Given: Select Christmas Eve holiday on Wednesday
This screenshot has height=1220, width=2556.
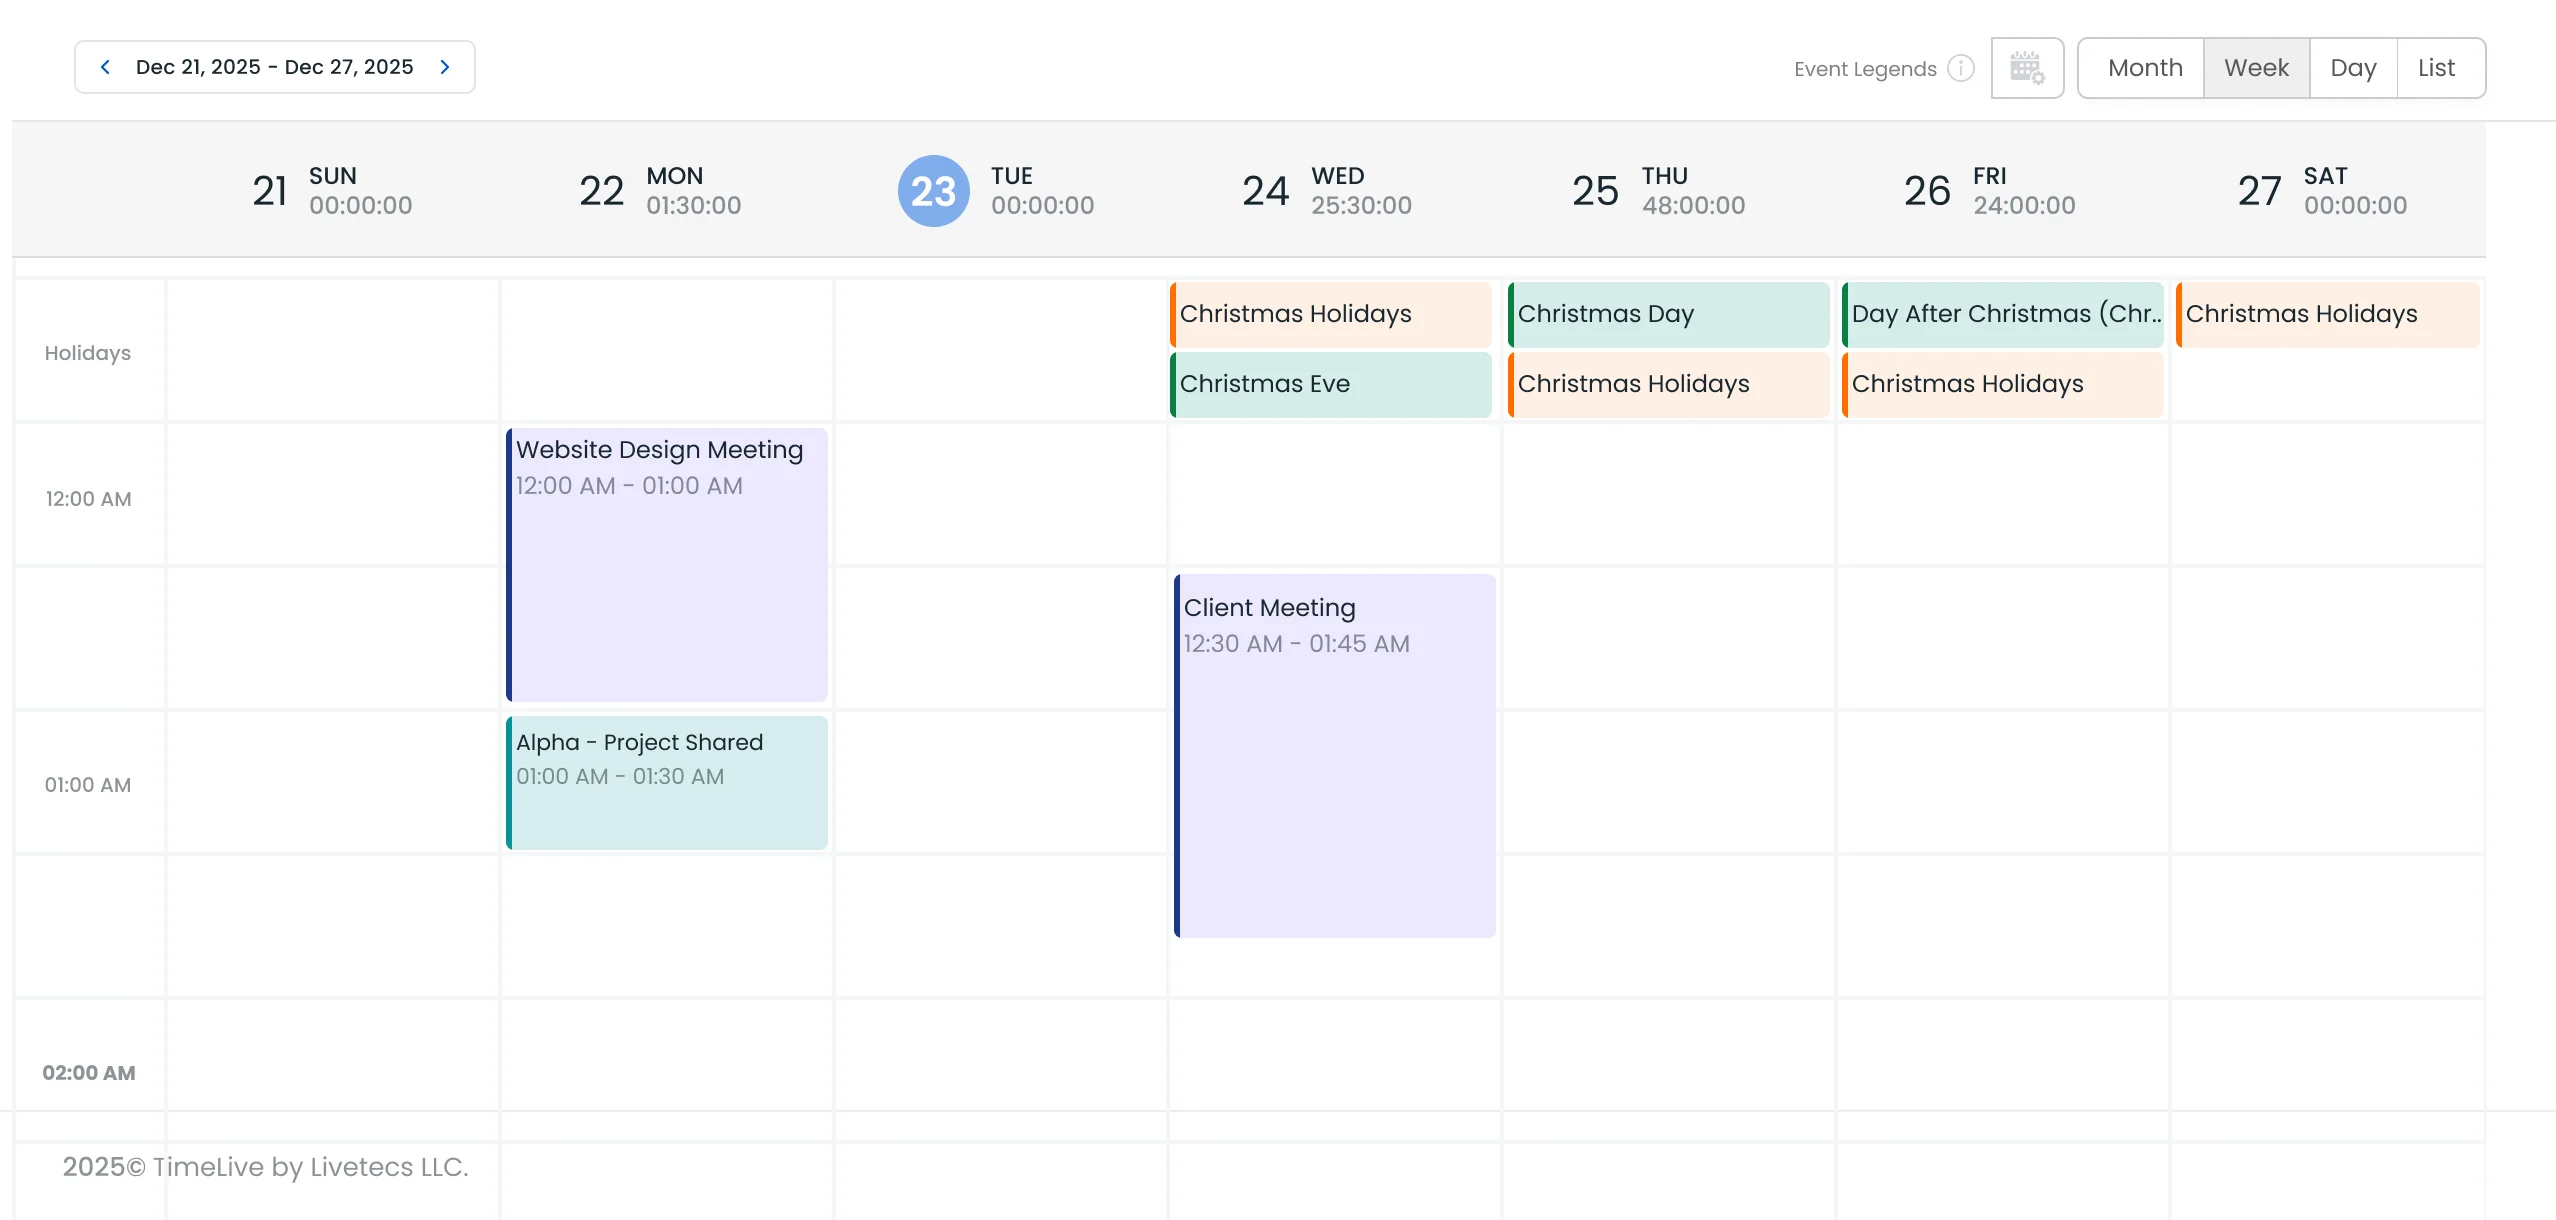Looking at the screenshot, I should (1331, 384).
